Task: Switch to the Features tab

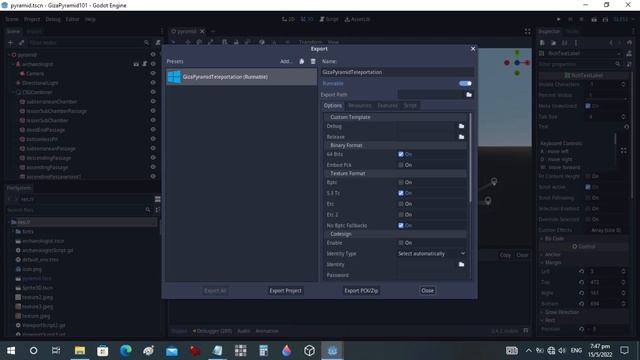Action: (387, 106)
